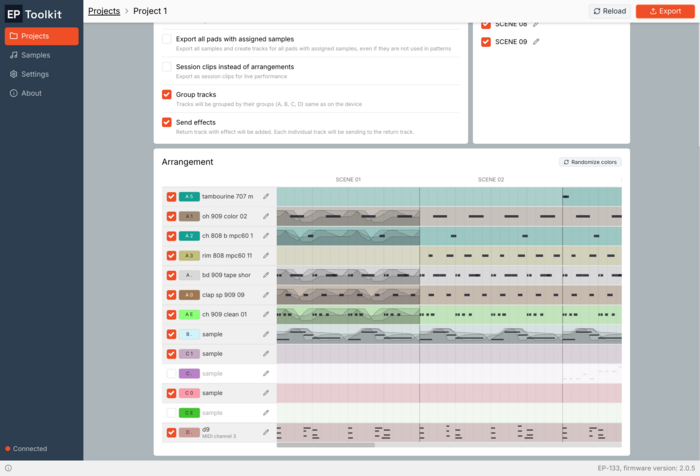Screen dimensions: 700x476
Task: Uncheck the d9 MIDI channel track
Action: click(x=171, y=432)
